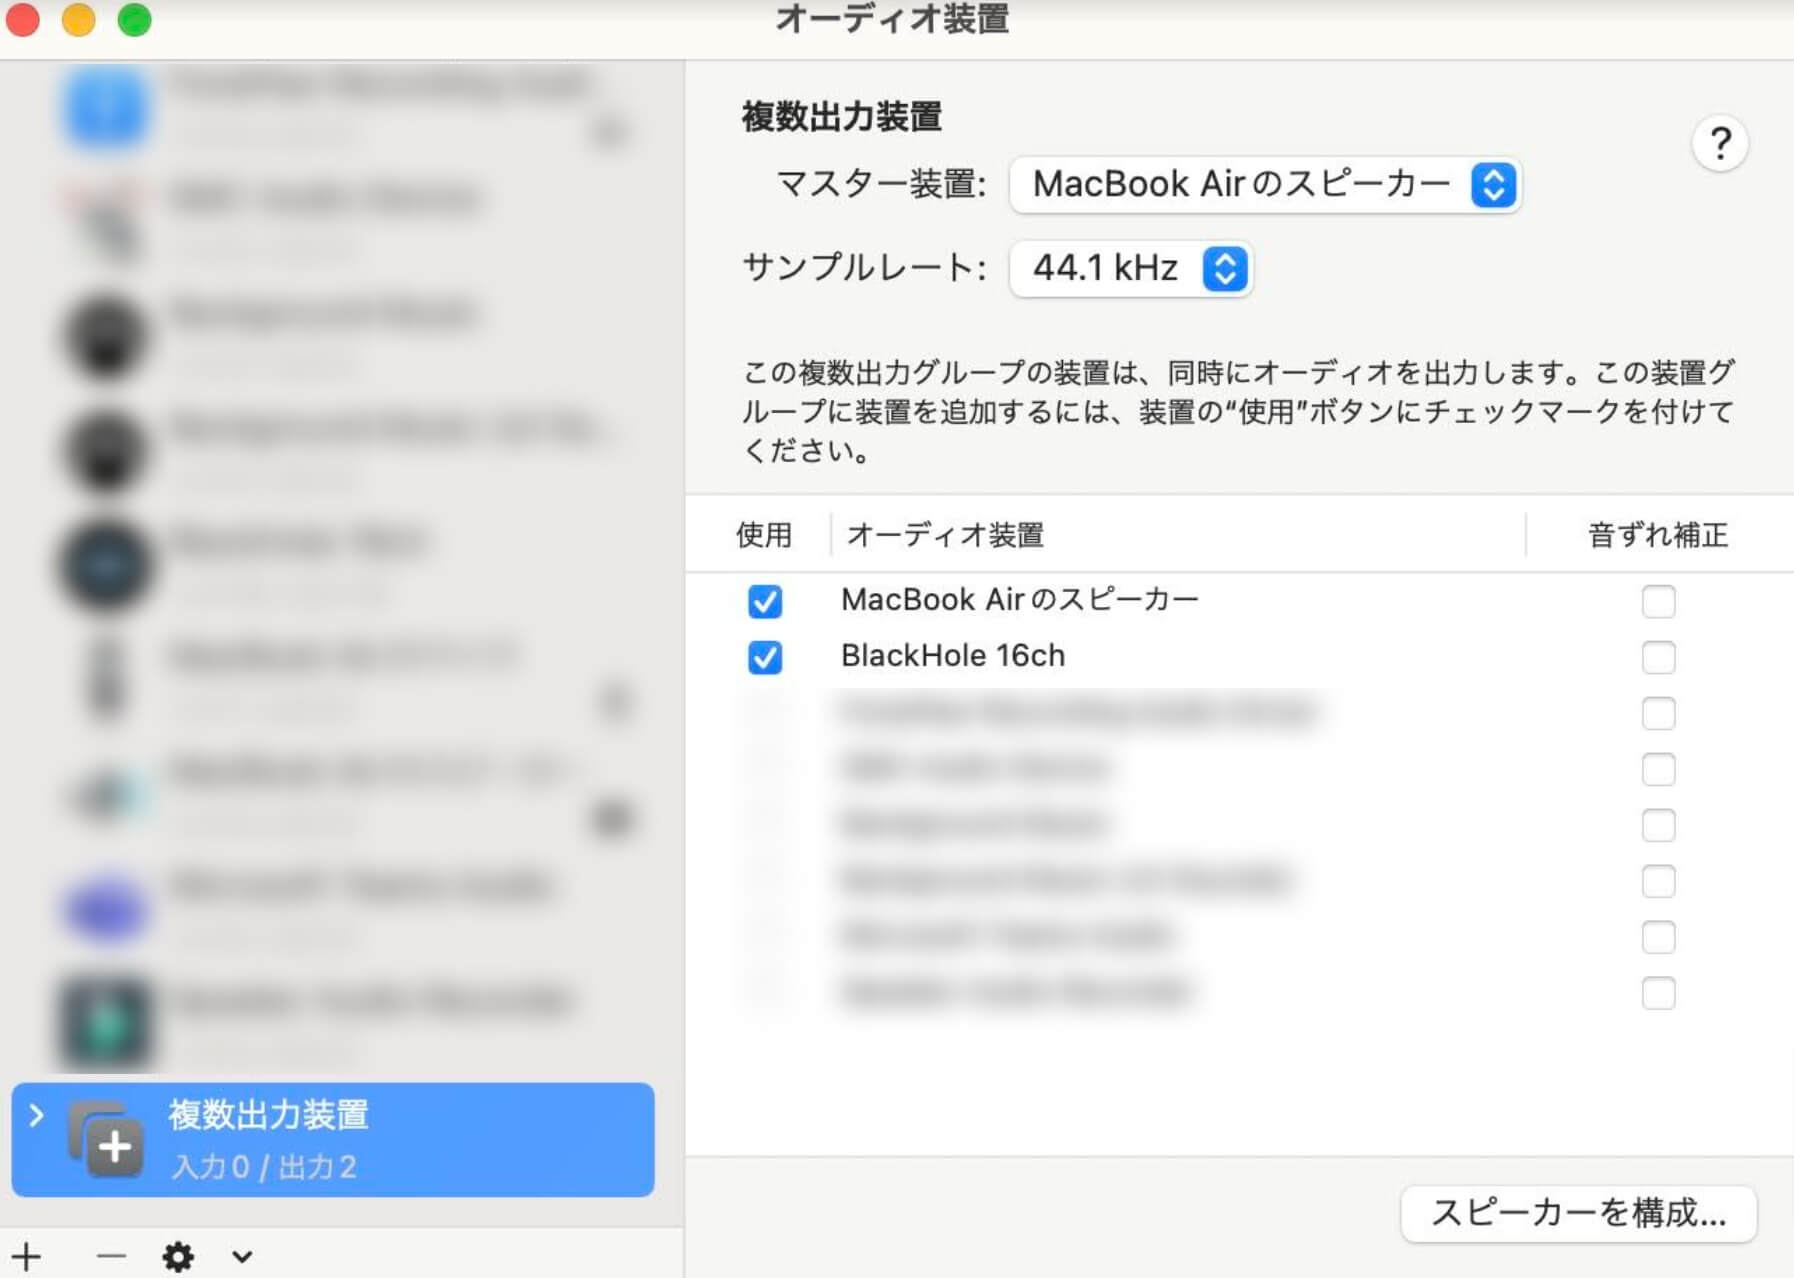The height and width of the screenshot is (1278, 1794).
Task: Click the スピーカーを構成... button
Action: tap(1578, 1213)
